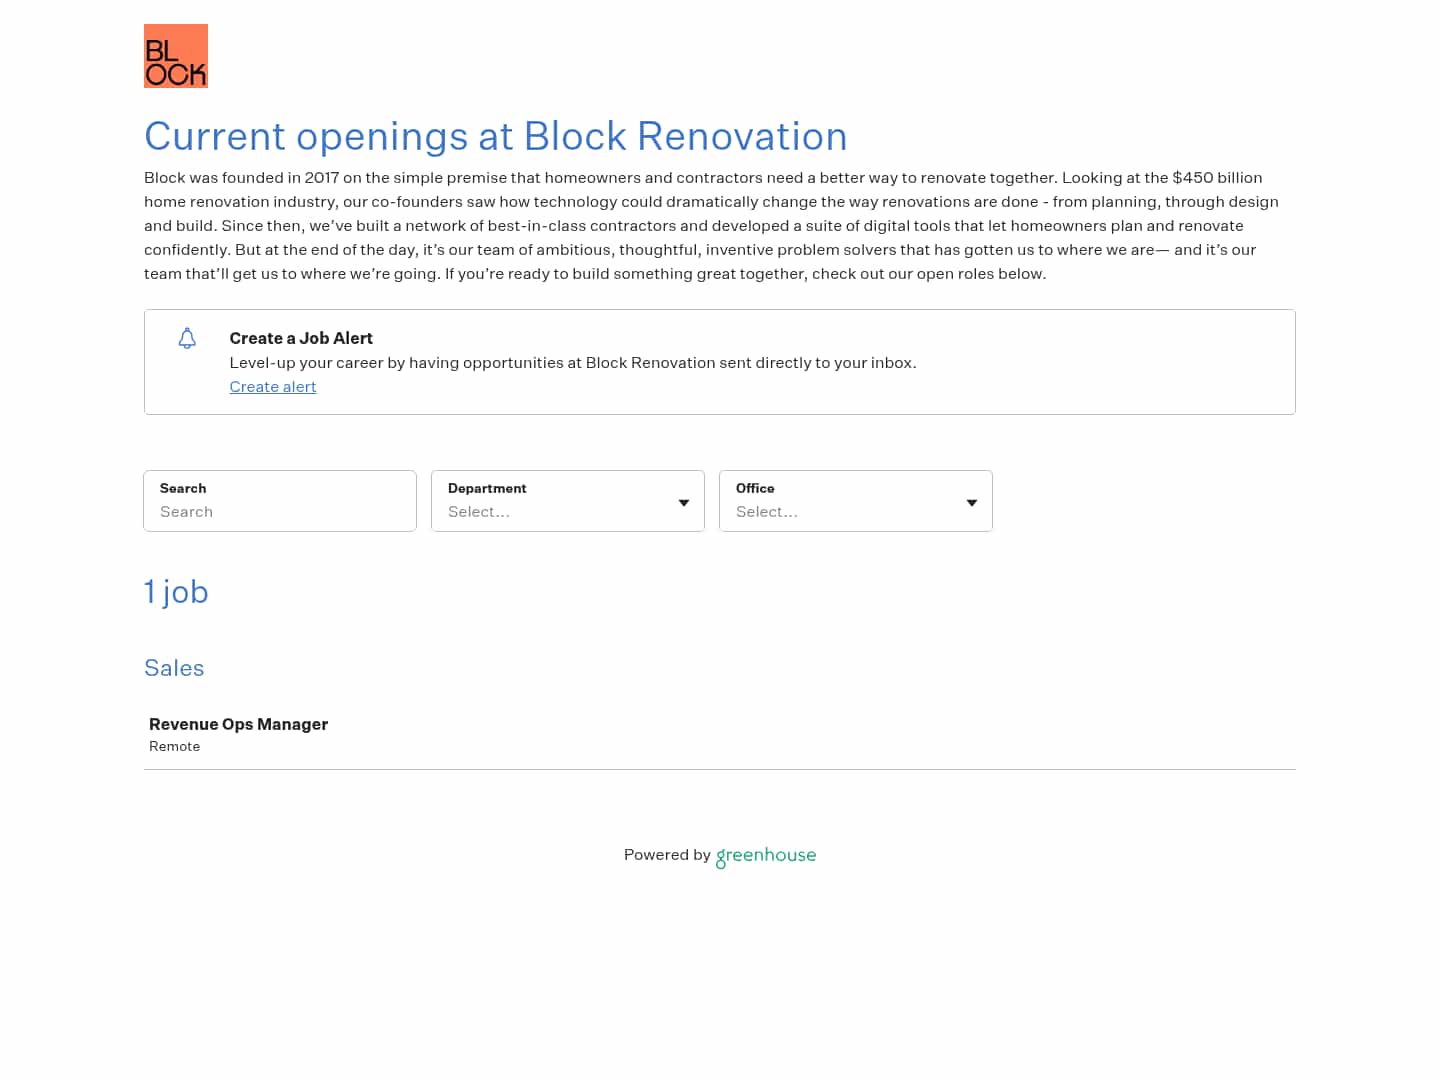The image size is (1440, 1080).
Task: Click the 'Remote' location text
Action: coord(174,747)
